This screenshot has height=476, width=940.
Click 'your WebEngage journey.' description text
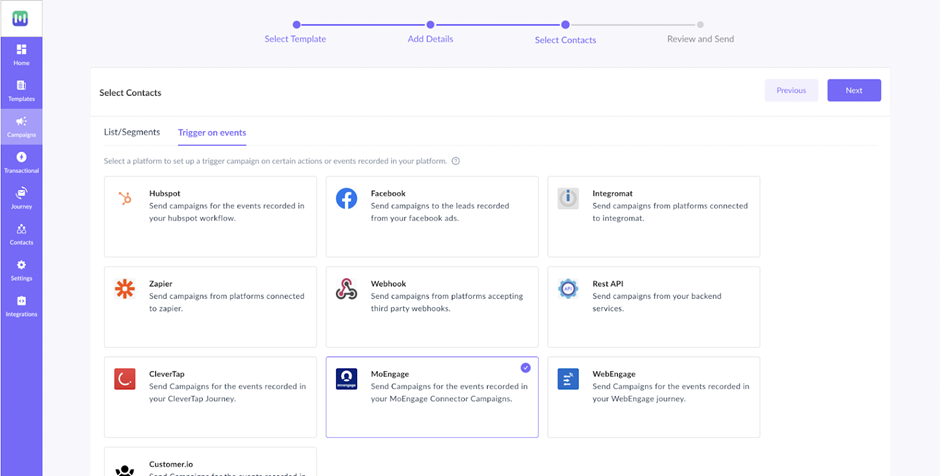(x=639, y=399)
